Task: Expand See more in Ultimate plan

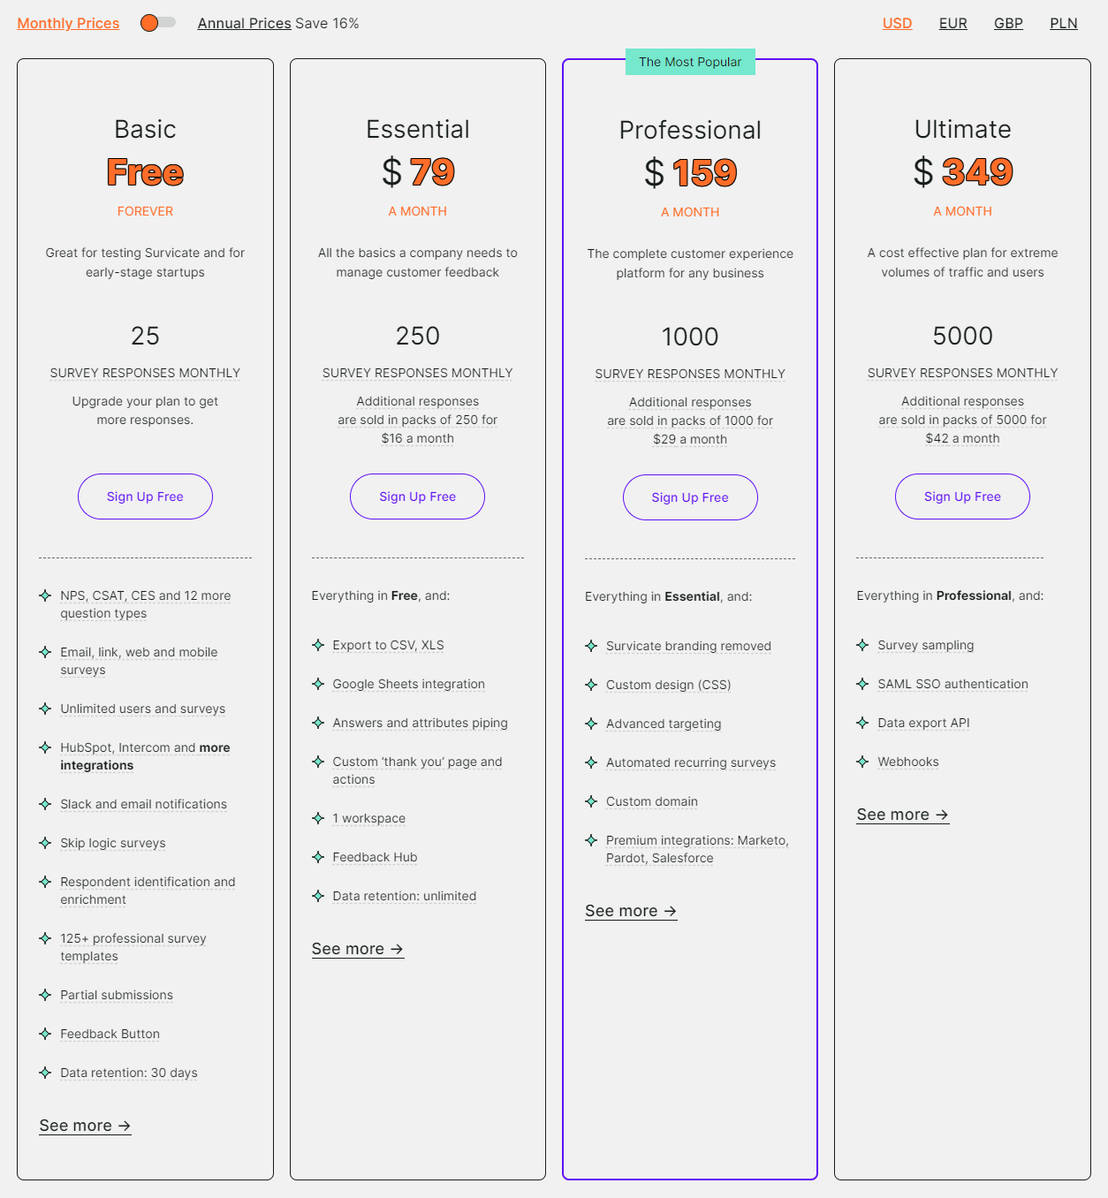Action: click(902, 815)
